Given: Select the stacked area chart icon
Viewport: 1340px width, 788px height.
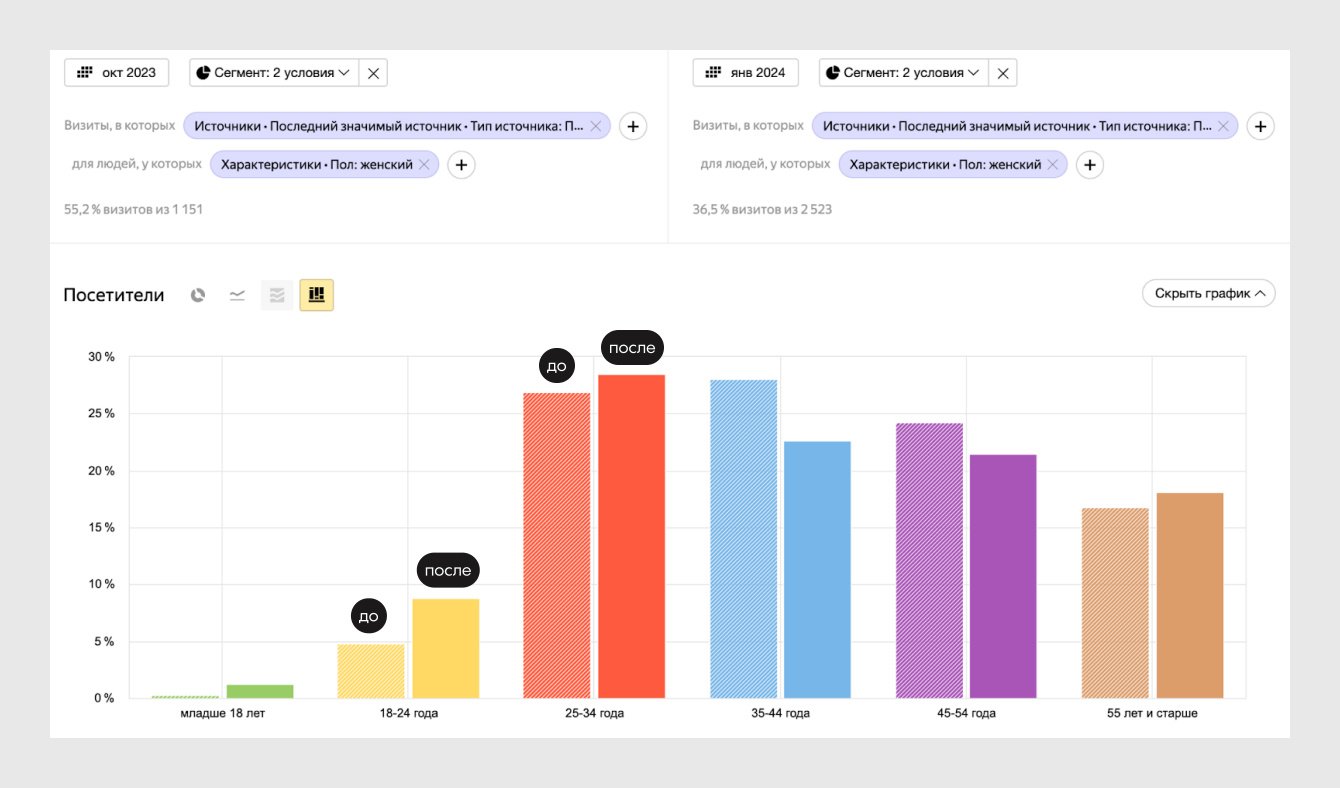Looking at the screenshot, I should [277, 295].
